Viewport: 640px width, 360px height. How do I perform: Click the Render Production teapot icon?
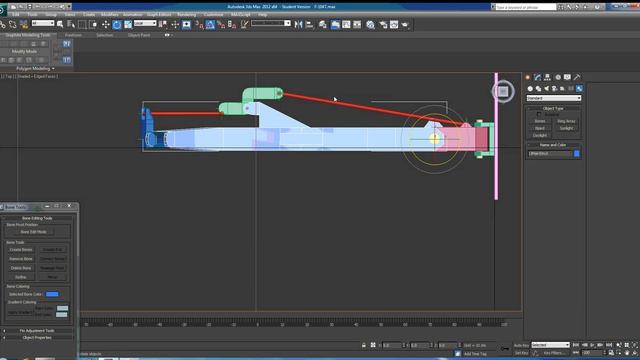pyautogui.click(x=405, y=24)
